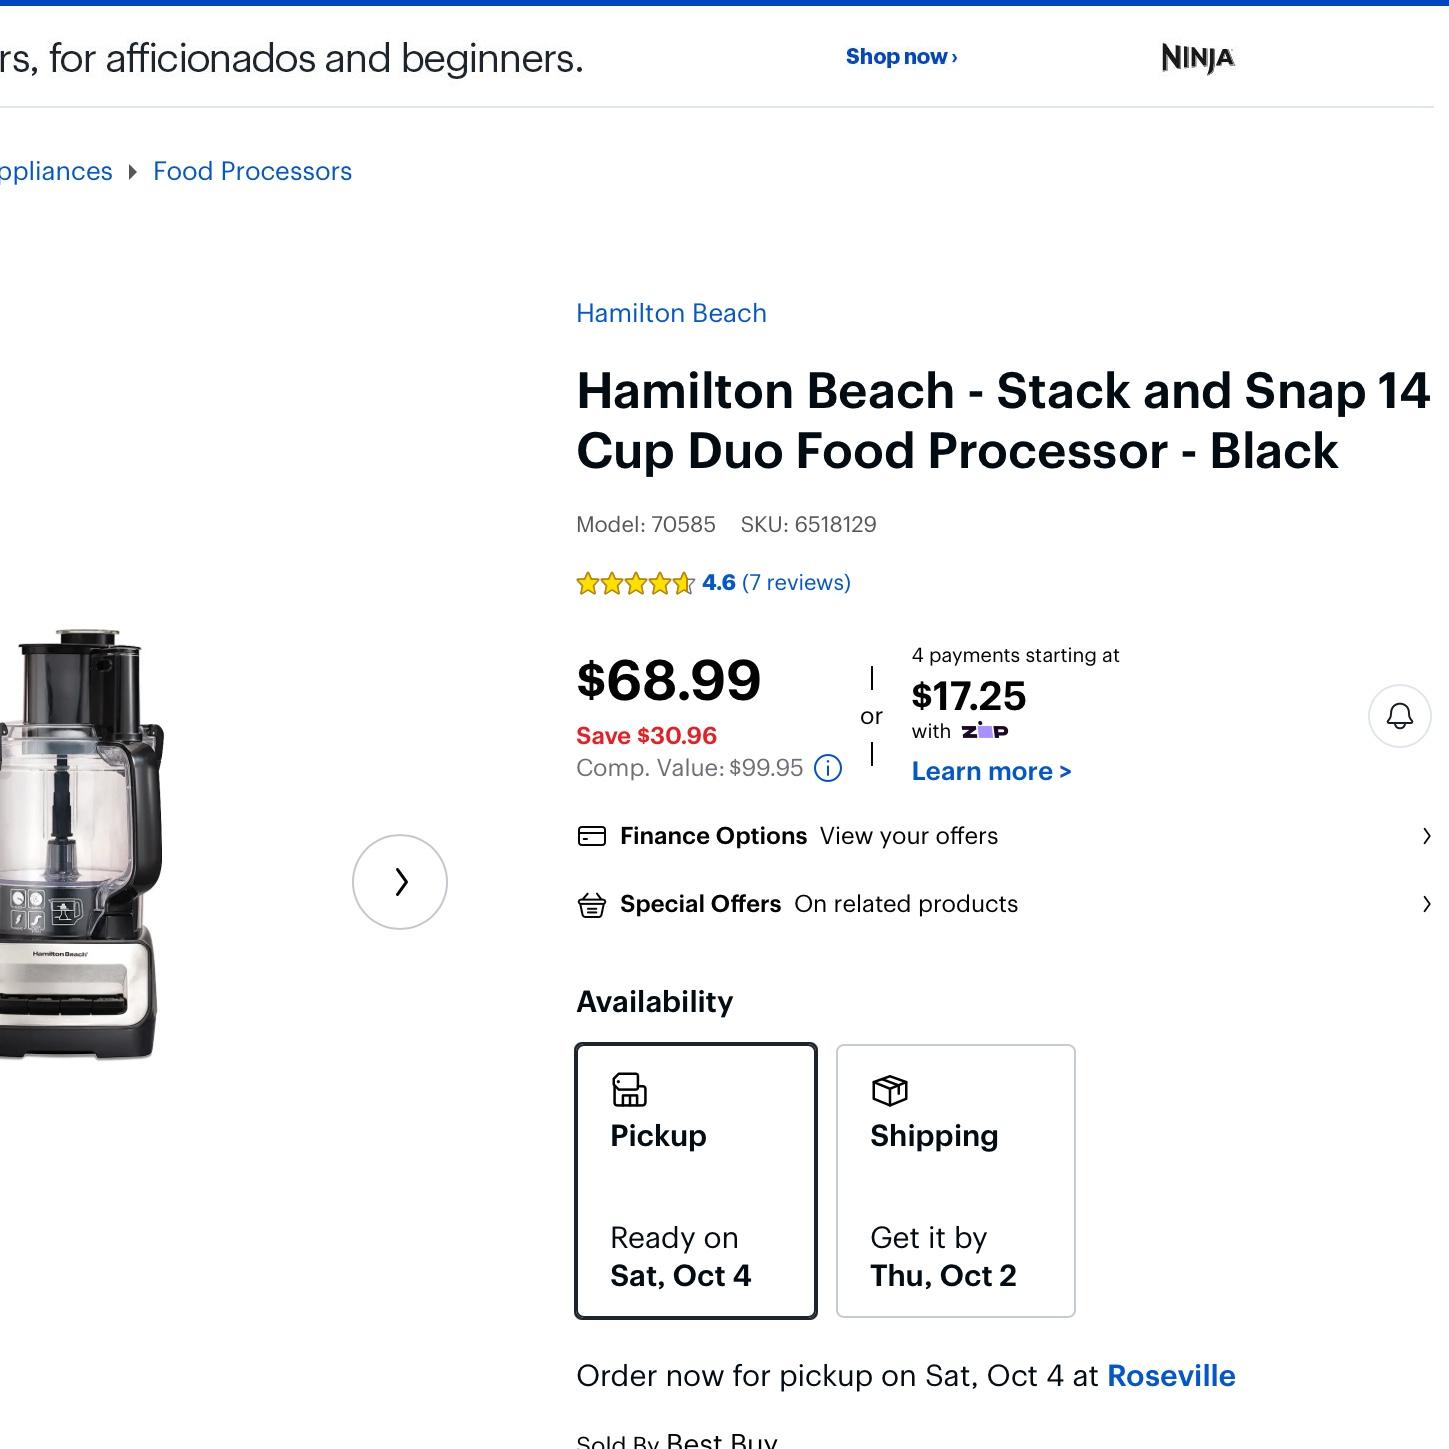
Task: Click the Hamilton Beach brand link
Action: pyautogui.click(x=671, y=313)
